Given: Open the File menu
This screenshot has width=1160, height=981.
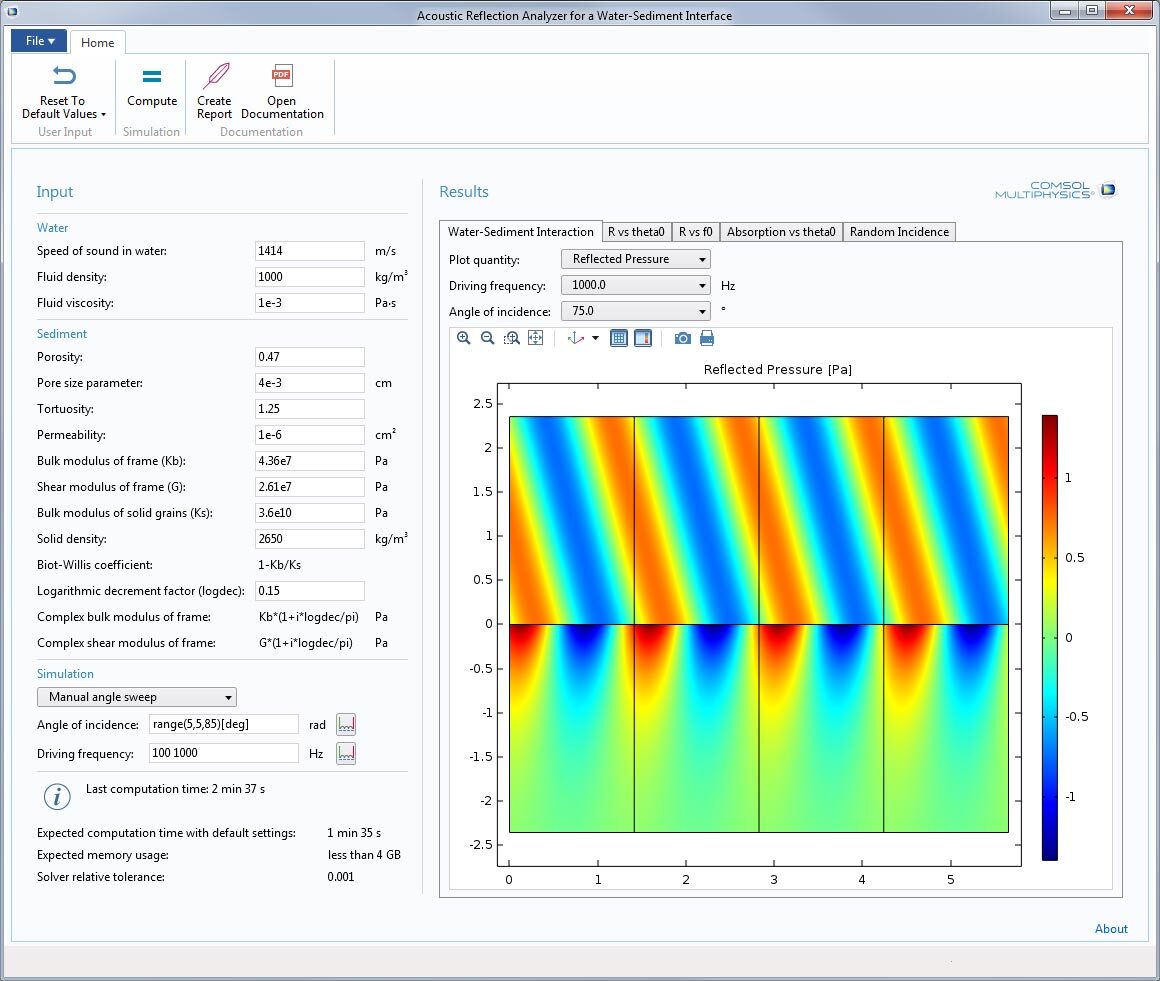Looking at the screenshot, I should click(x=37, y=41).
